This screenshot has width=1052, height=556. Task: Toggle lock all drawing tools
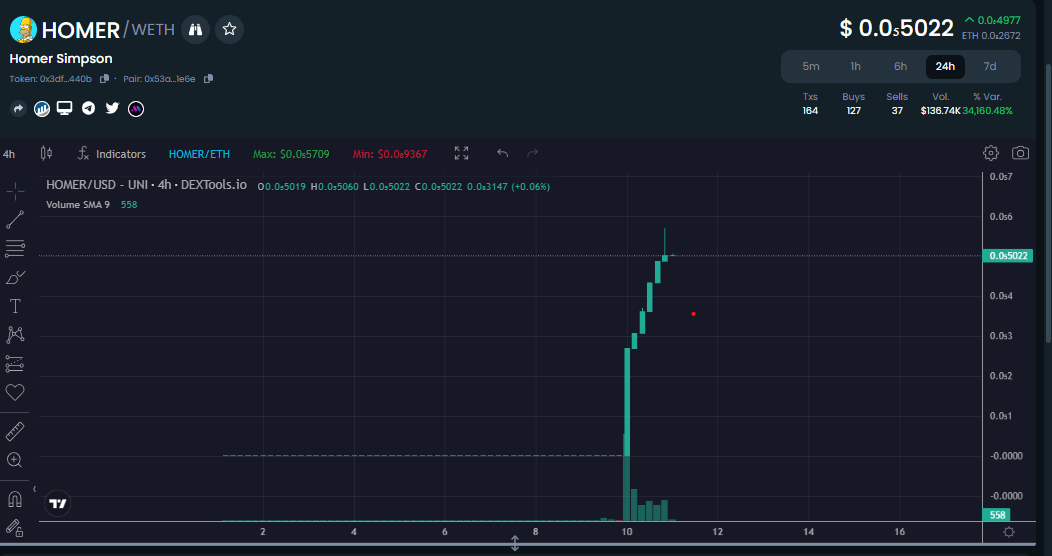[15, 529]
